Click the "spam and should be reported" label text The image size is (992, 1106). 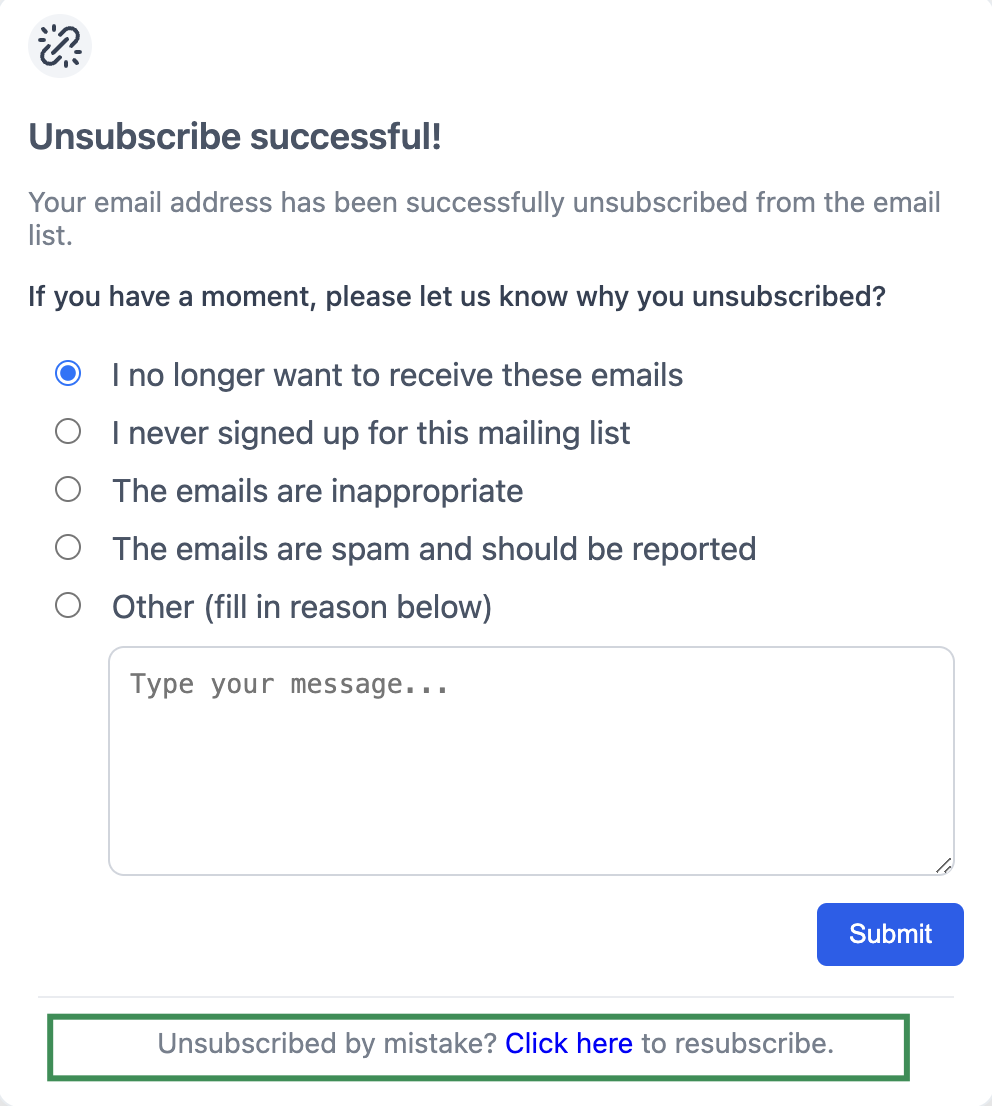(x=434, y=549)
